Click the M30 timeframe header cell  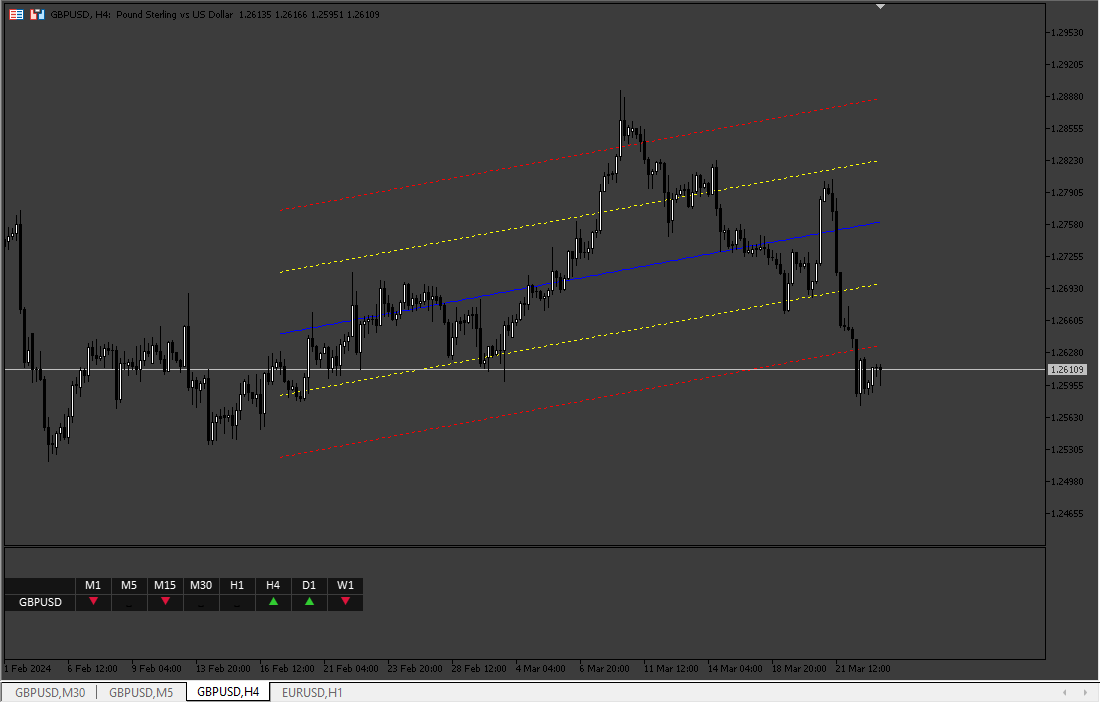[201, 585]
